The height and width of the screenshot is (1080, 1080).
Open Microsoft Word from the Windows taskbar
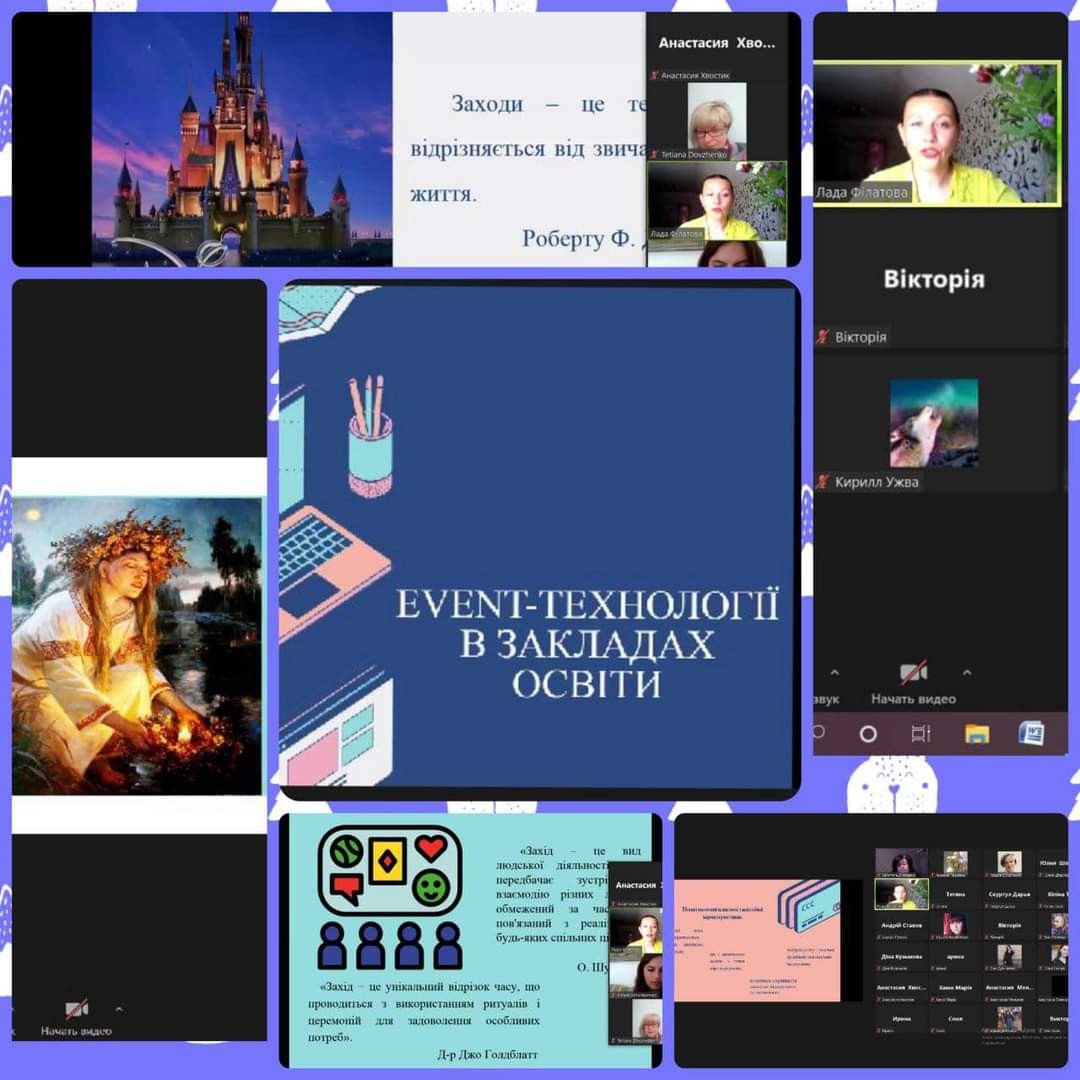1031,733
